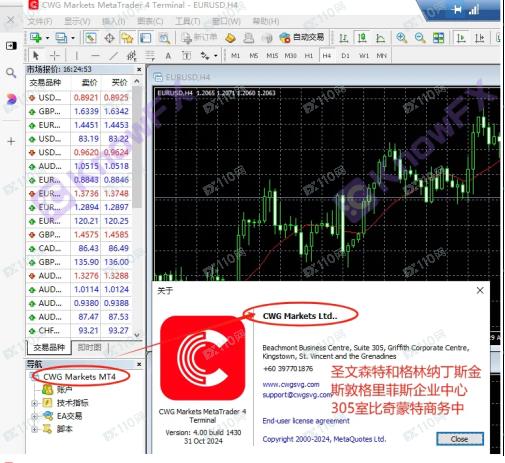The width and height of the screenshot is (505, 463).
Task: Switch to the 即时图 tab
Action: click(x=89, y=347)
